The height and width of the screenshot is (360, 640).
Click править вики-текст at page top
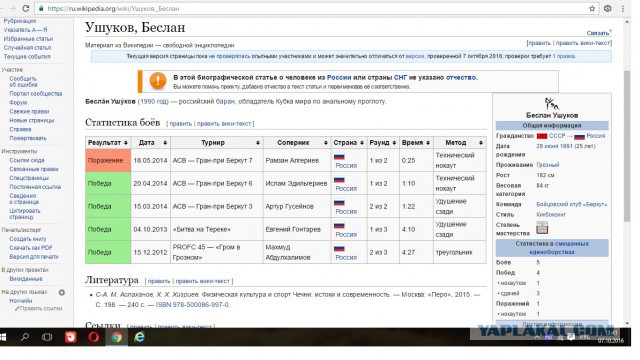point(583,42)
